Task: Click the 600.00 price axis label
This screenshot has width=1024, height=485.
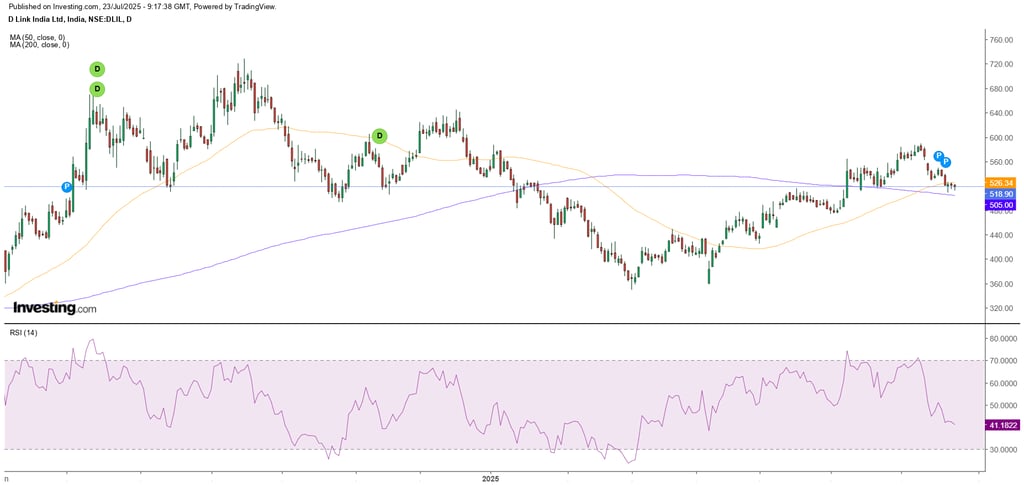Action: (x=1000, y=138)
